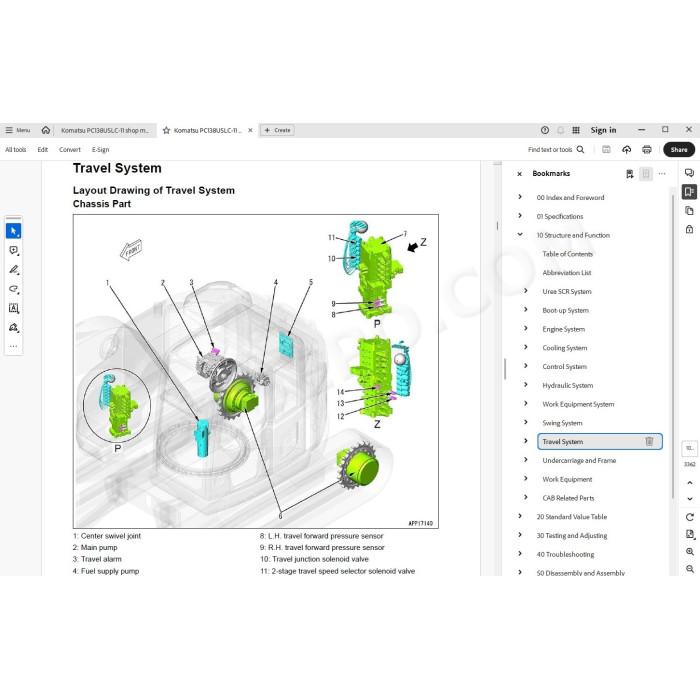Open 30 Testing and Adjusting bookmark
This screenshot has height=700, width=700.
point(572,535)
